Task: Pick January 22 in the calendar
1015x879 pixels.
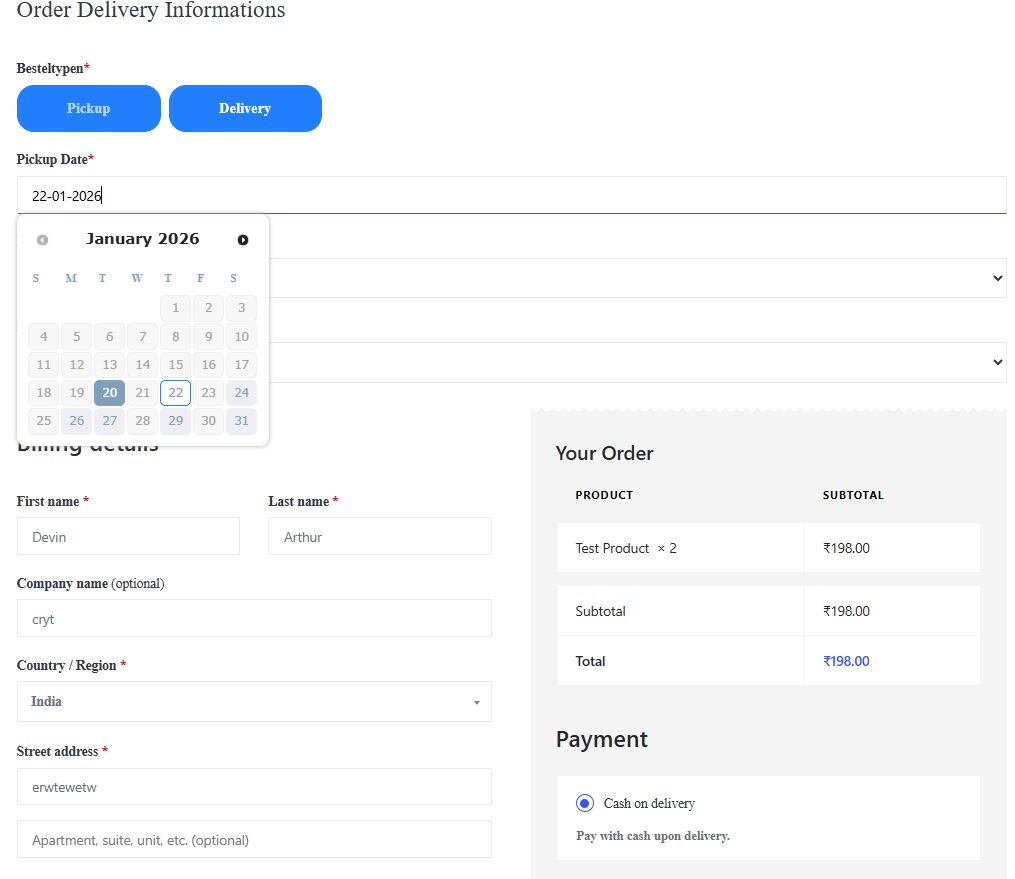Action: (x=175, y=393)
